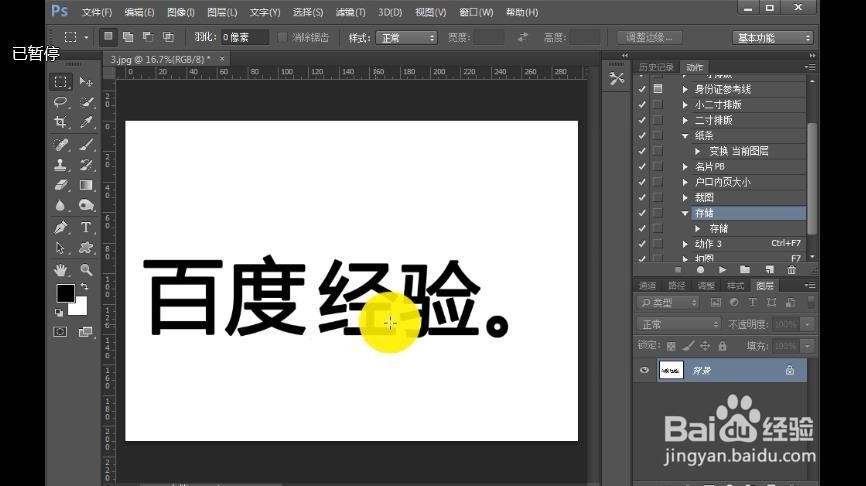Open the 样式 style dropdown
866x486 pixels.
pos(406,38)
